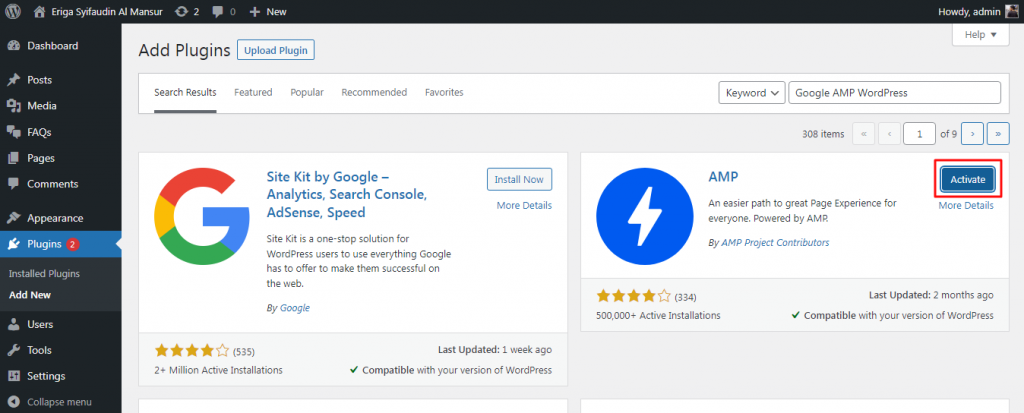Click 308 items count text
This screenshot has height=413, width=1024.
[823, 134]
